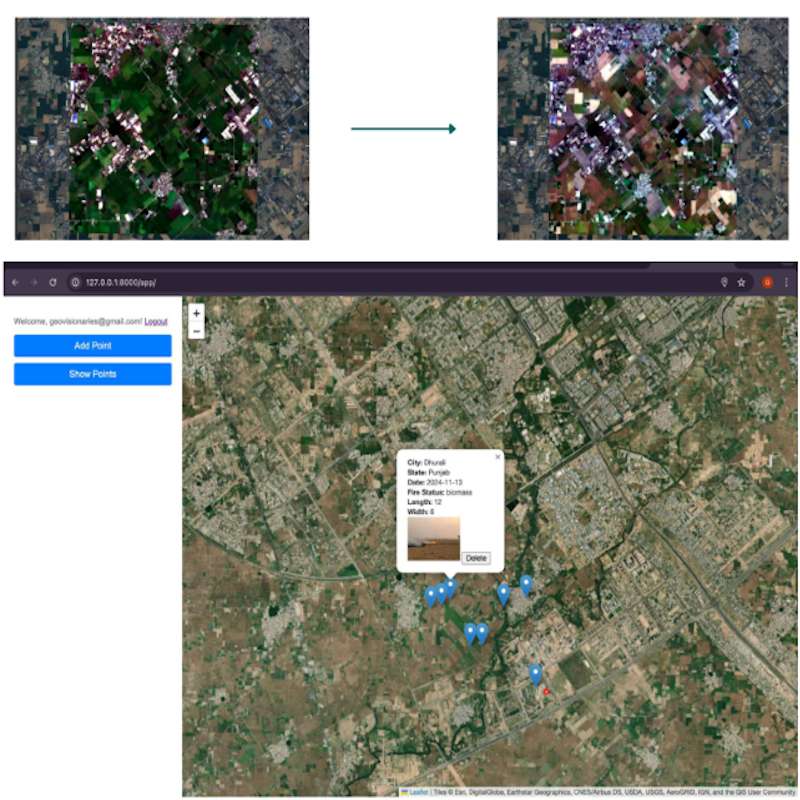This screenshot has width=800, height=800.
Task: Click the small red circle marker on the map
Action: pyautogui.click(x=546, y=691)
